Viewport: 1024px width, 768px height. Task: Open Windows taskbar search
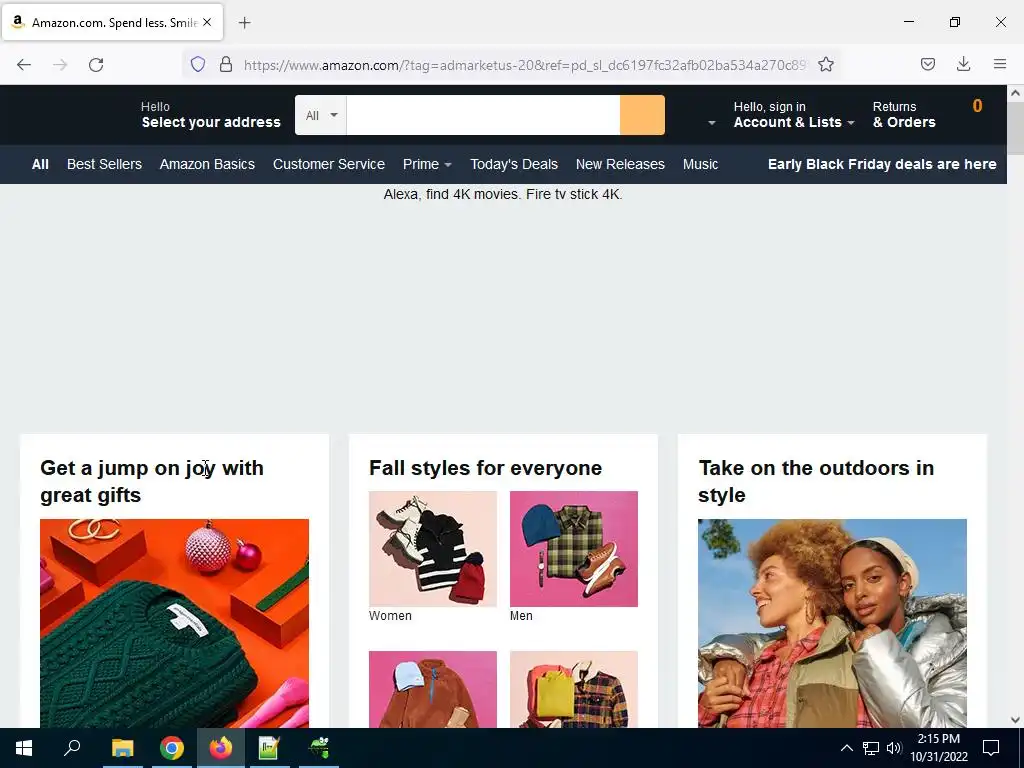coord(72,748)
